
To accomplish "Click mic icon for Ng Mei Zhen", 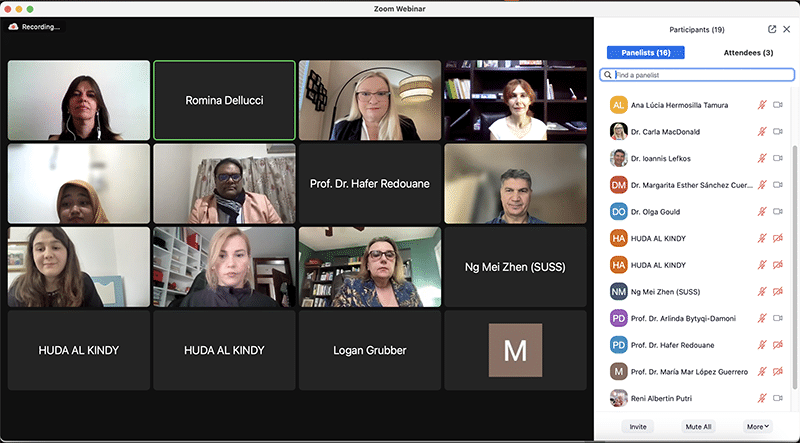I will [x=762, y=291].
